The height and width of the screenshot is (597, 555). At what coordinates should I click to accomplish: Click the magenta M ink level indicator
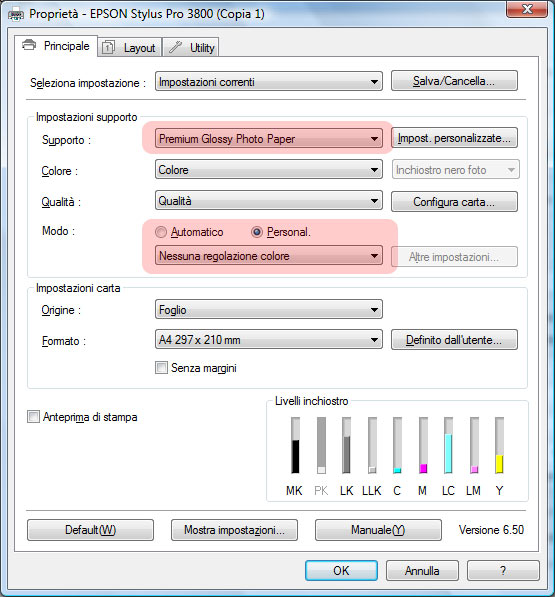pyautogui.click(x=423, y=445)
